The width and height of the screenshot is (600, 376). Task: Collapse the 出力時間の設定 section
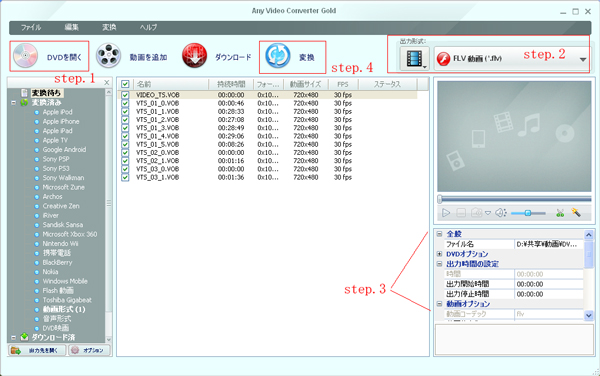(x=439, y=264)
